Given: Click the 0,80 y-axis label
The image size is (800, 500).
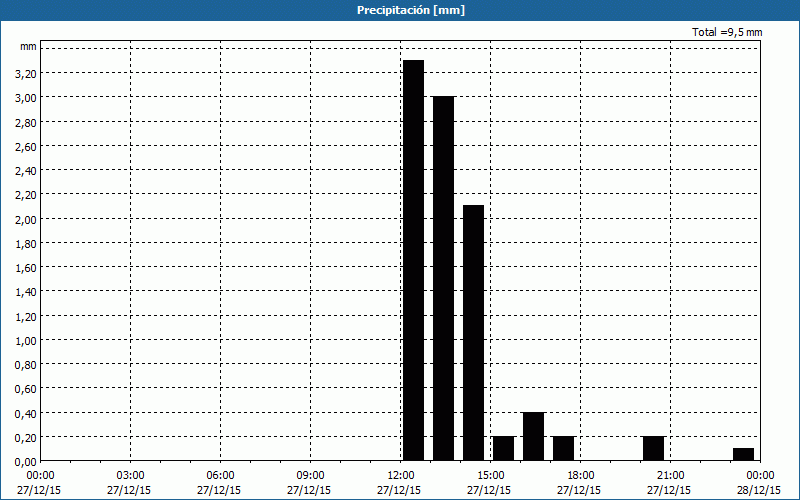Looking at the screenshot, I should (x=26, y=365).
